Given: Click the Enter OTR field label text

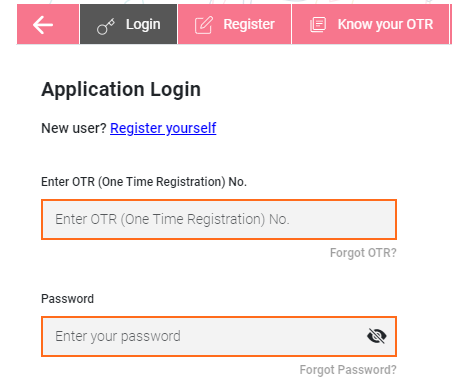Looking at the screenshot, I should [144, 182].
